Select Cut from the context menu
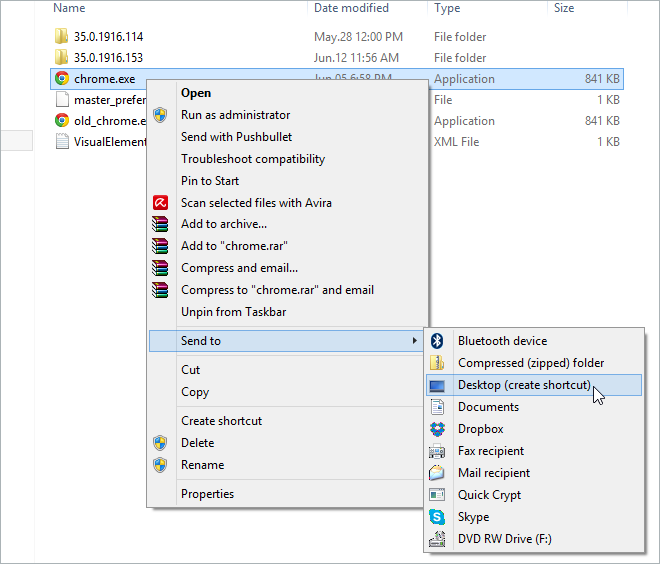 286,370
